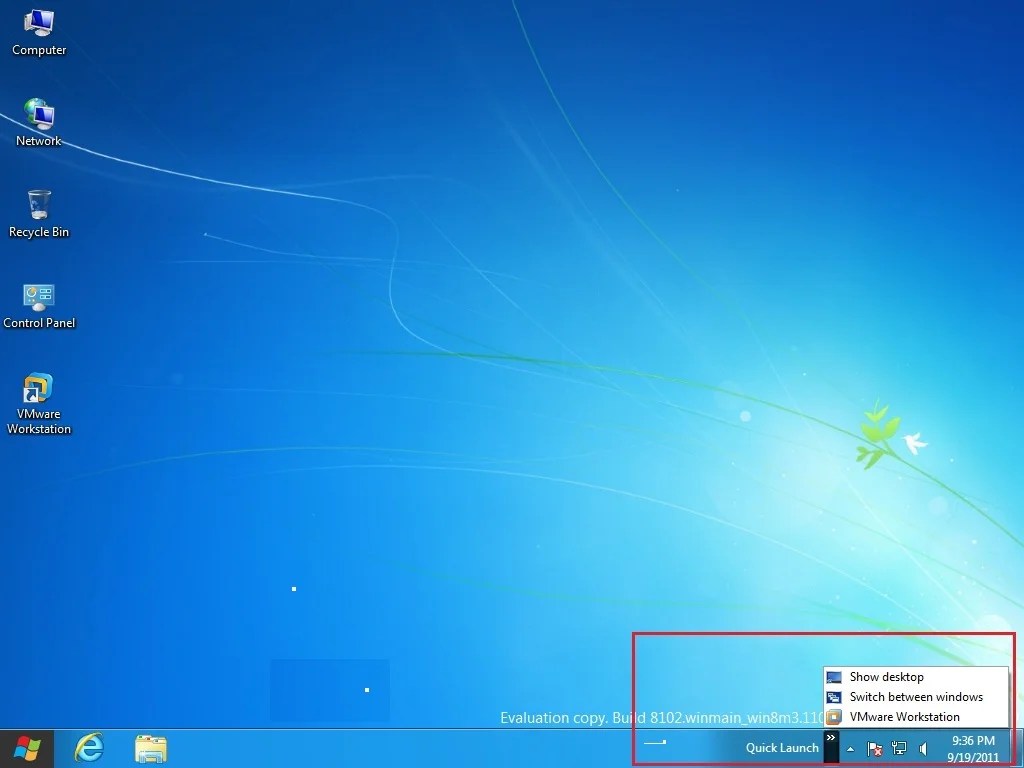Screen dimensions: 1024x768
Task: Launch Internet Explorer from the taskbar
Action: 89,748
